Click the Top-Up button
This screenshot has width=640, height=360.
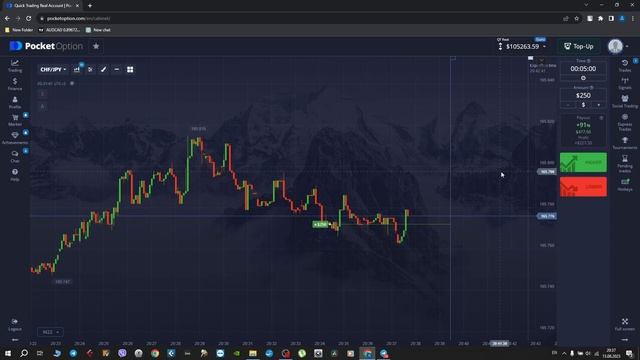pyautogui.click(x=578, y=46)
